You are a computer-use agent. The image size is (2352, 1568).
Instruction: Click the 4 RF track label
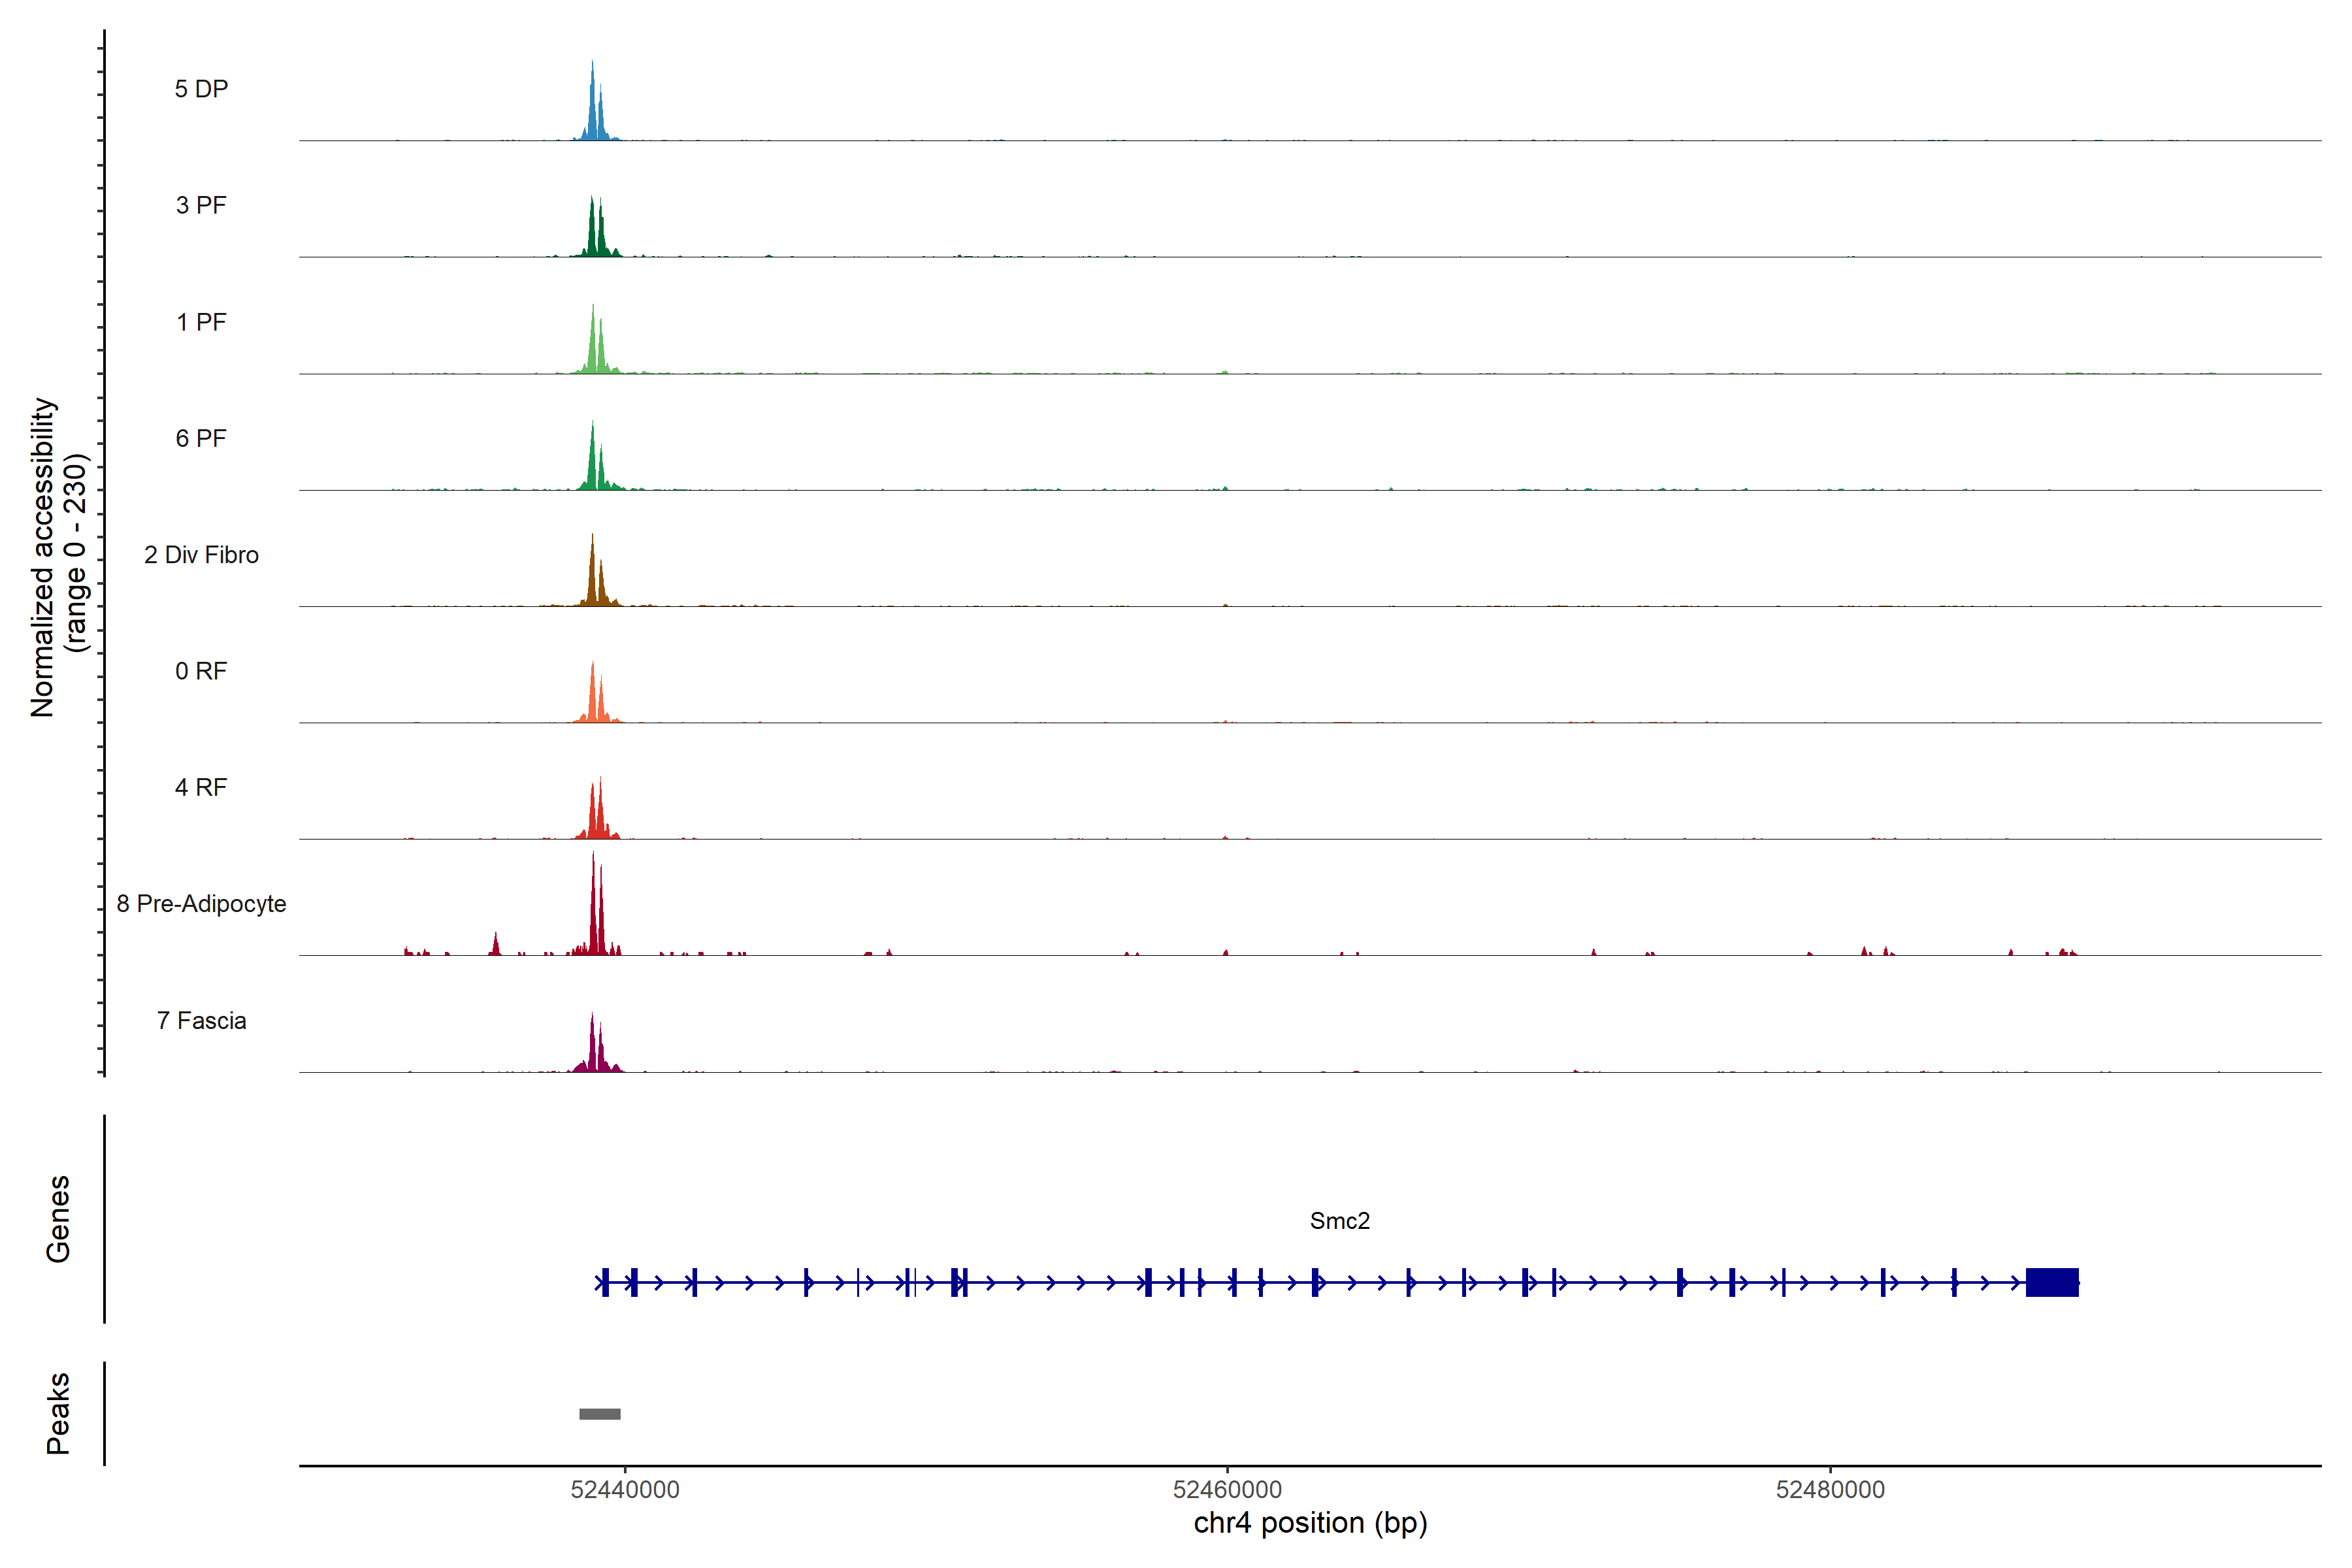(x=201, y=787)
